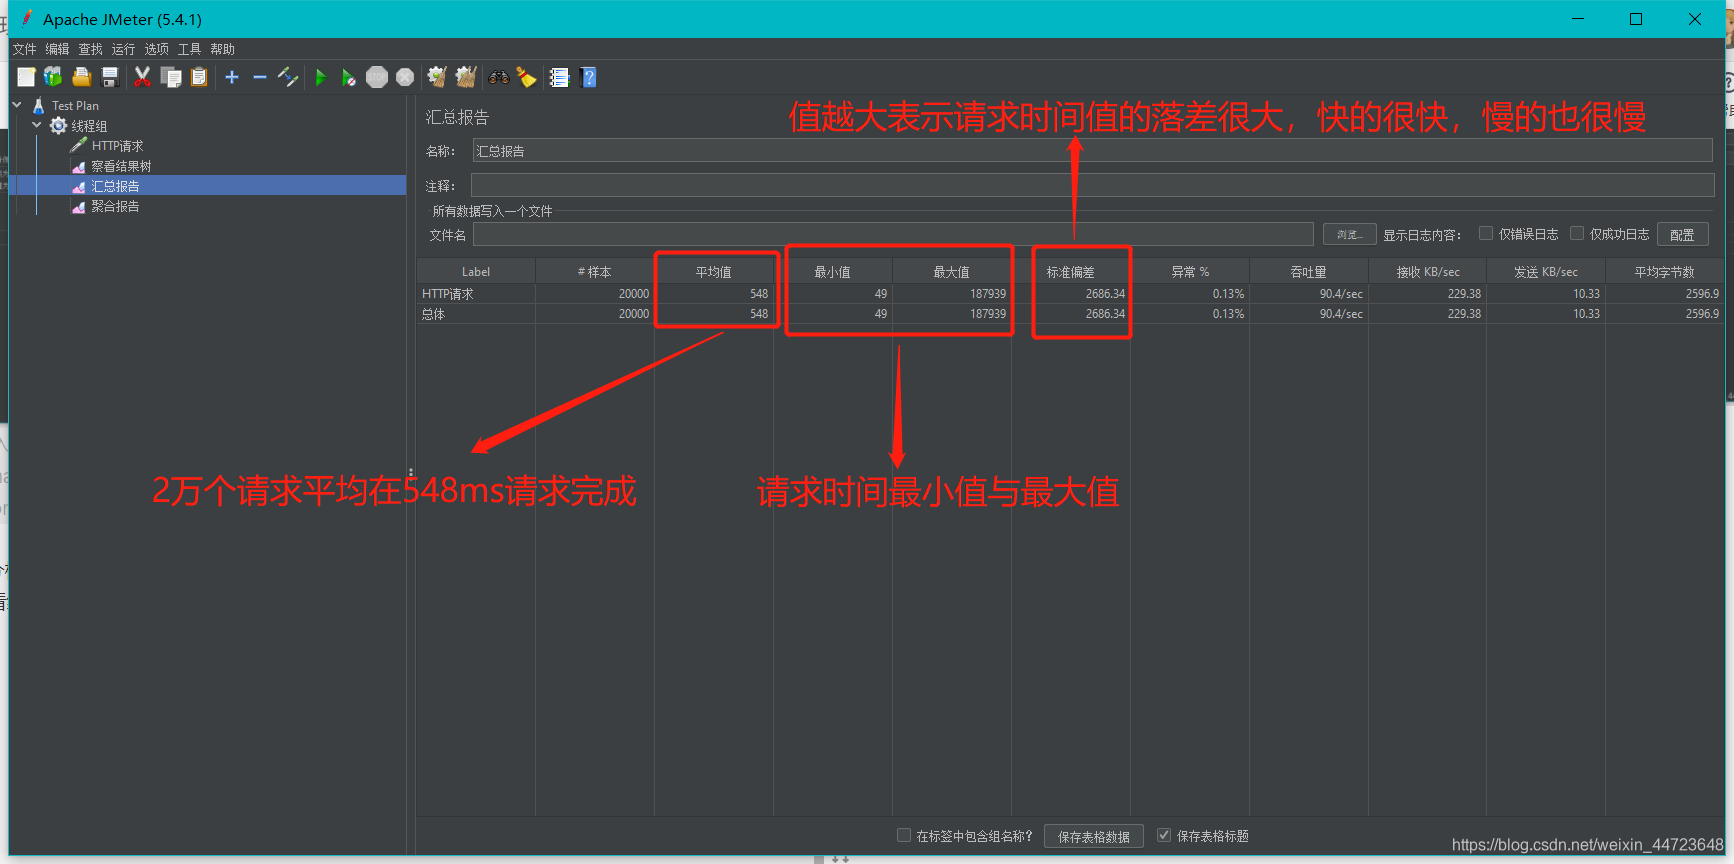The image size is (1734, 864).
Task: Click the 配置 configure button
Action: coord(1682,234)
